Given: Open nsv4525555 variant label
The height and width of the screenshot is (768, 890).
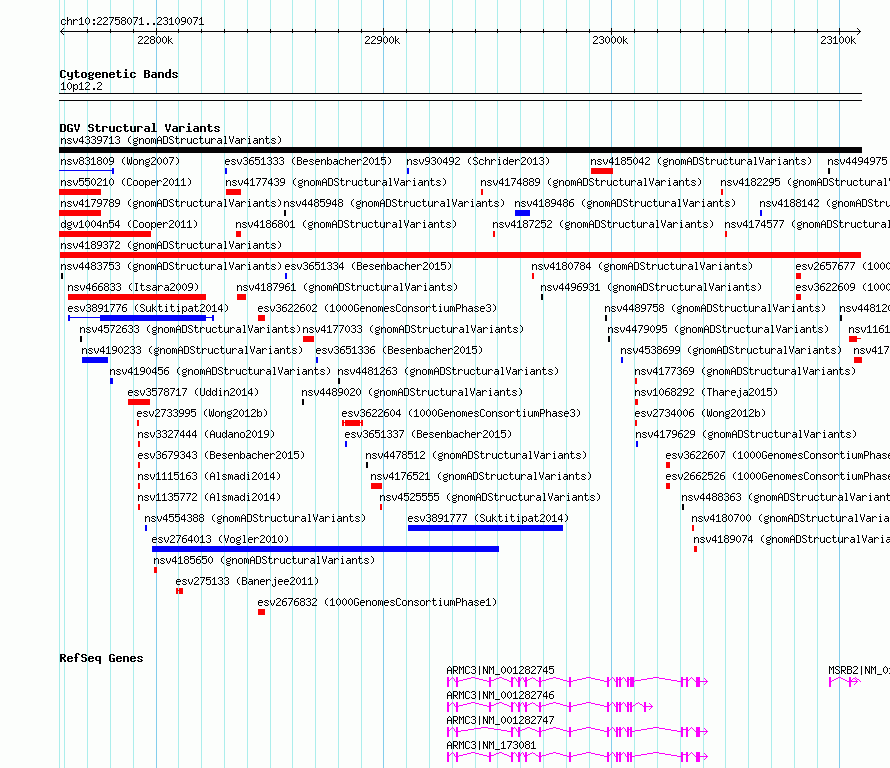Looking at the screenshot, I should coord(490,497).
